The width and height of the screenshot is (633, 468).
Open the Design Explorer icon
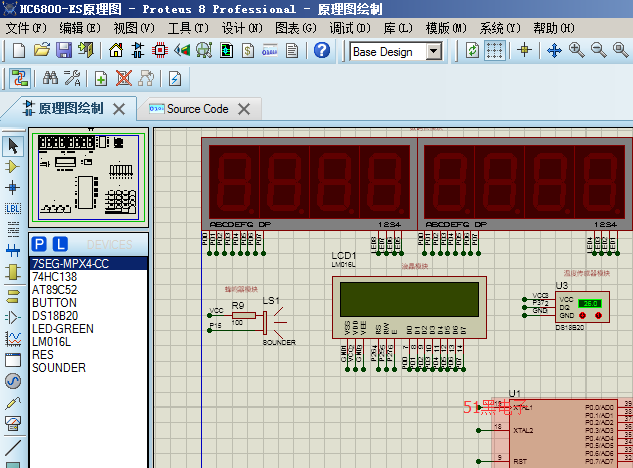click(226, 50)
